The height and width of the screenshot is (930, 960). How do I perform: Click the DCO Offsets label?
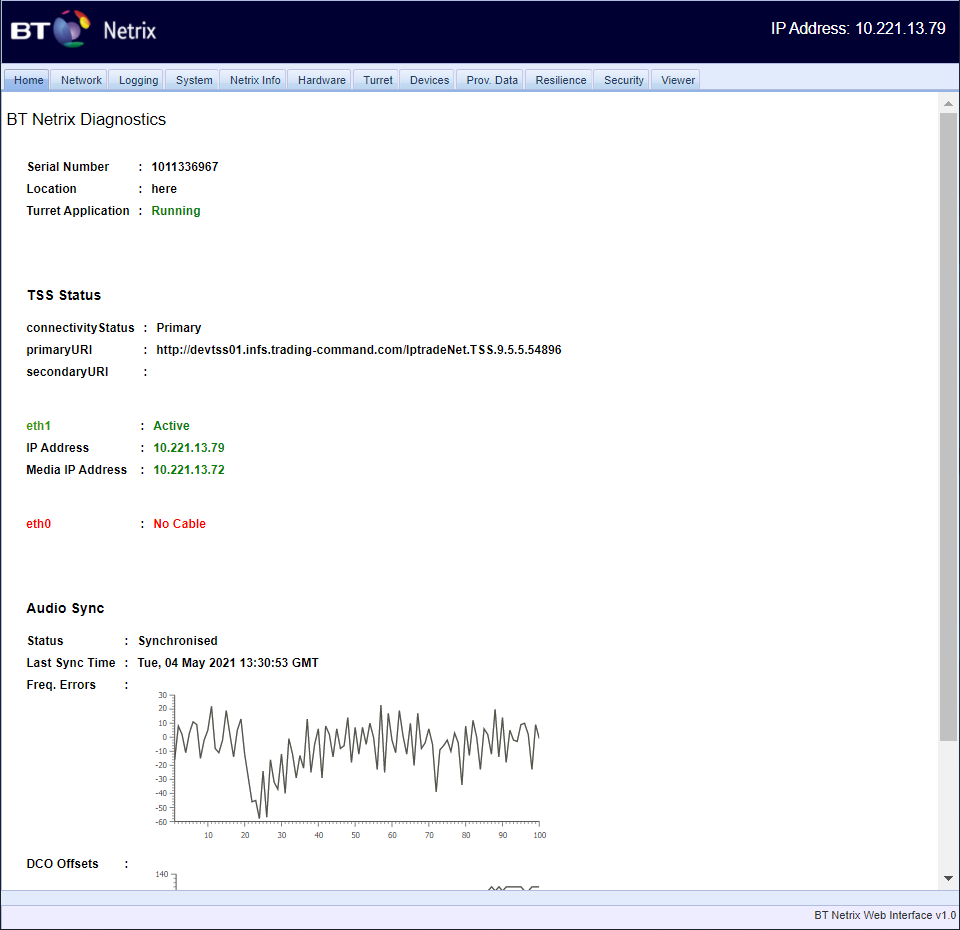(62, 863)
